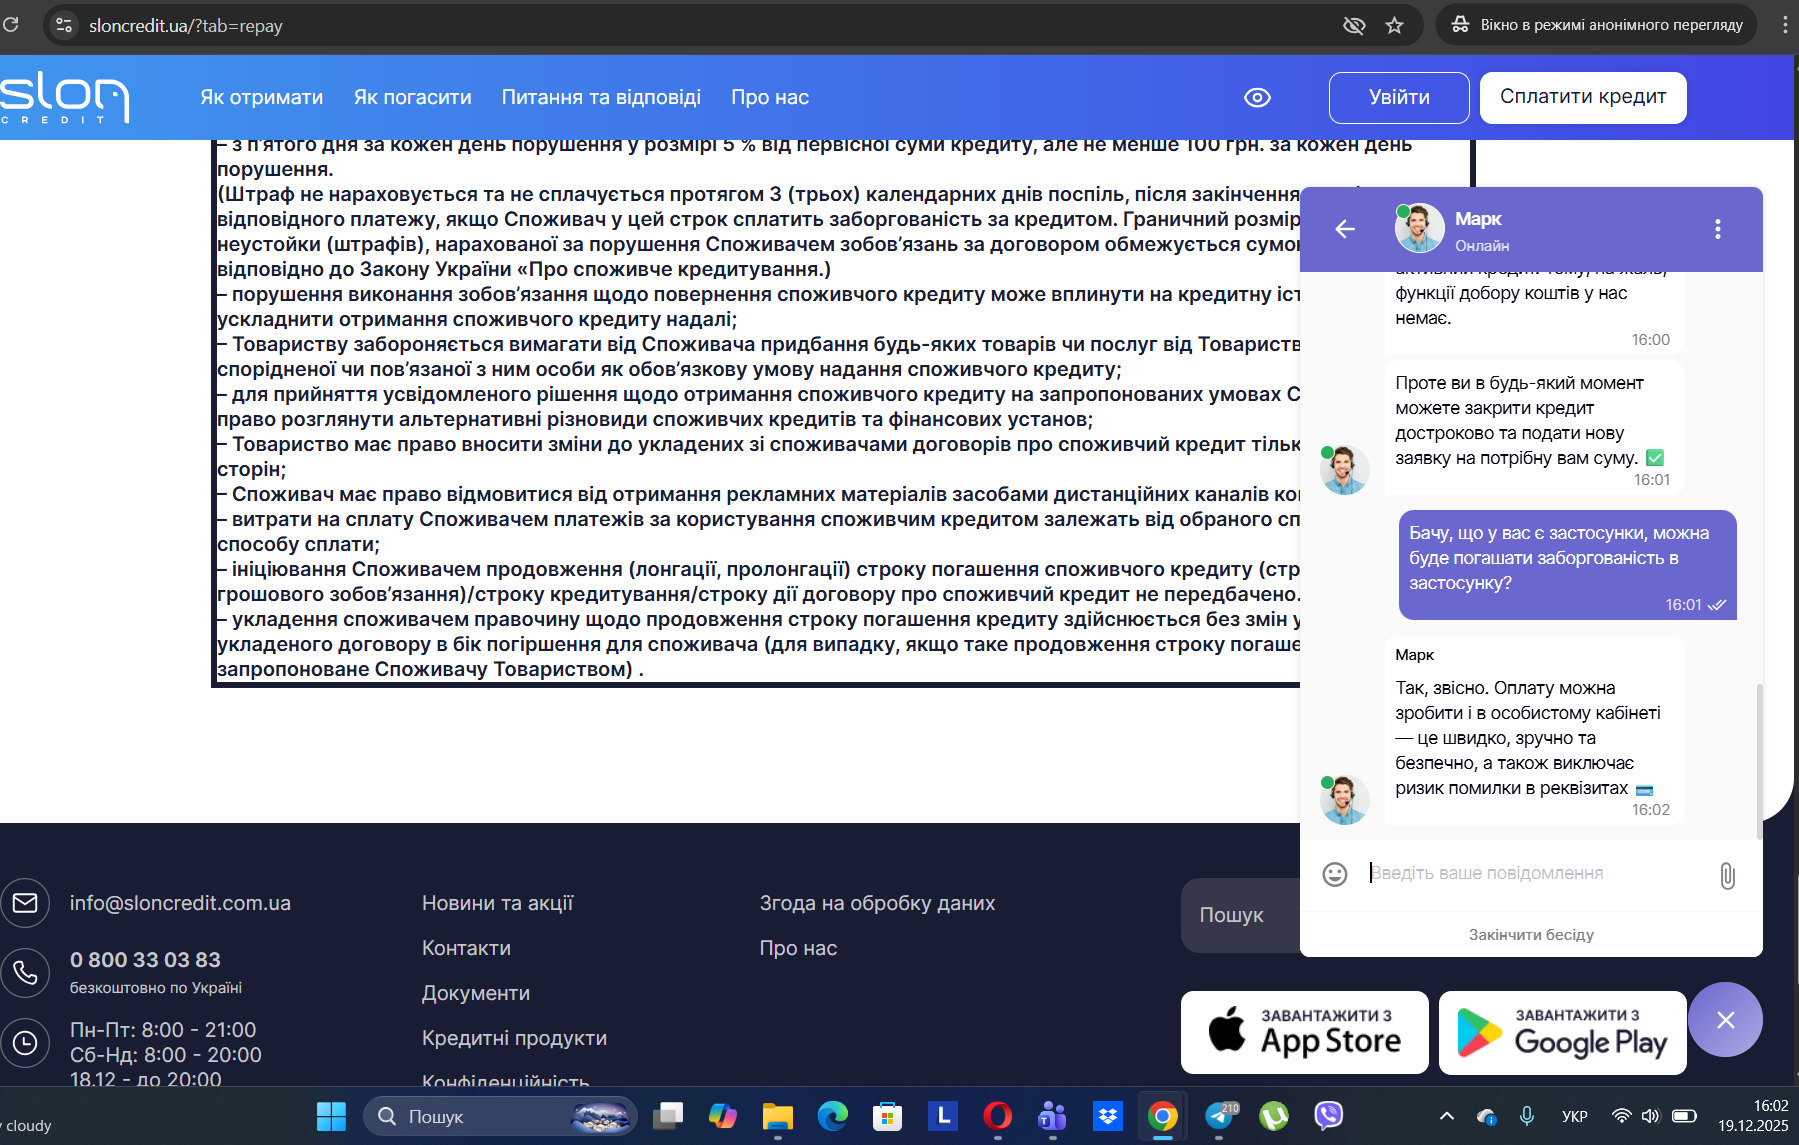Image resolution: width=1799 pixels, height=1145 pixels.
Task: Open the emoji picker in chat
Action: point(1335,874)
